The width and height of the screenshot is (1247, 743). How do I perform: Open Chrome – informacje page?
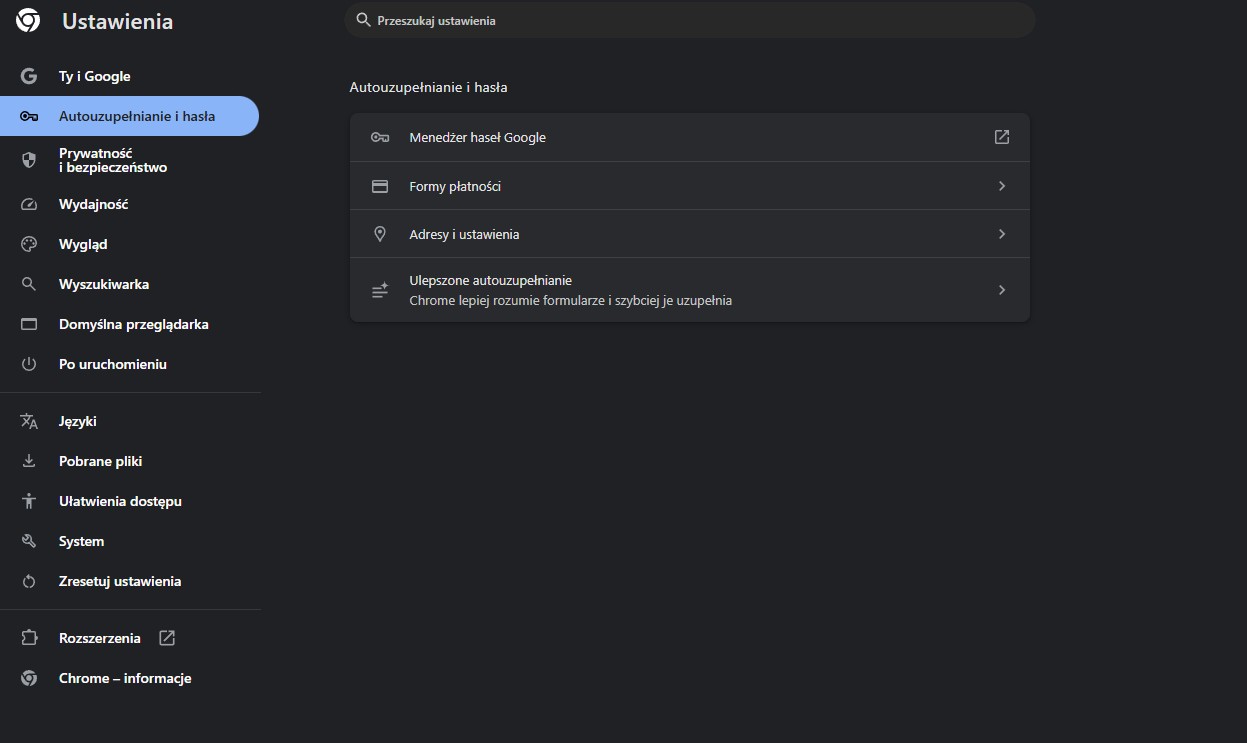[125, 678]
